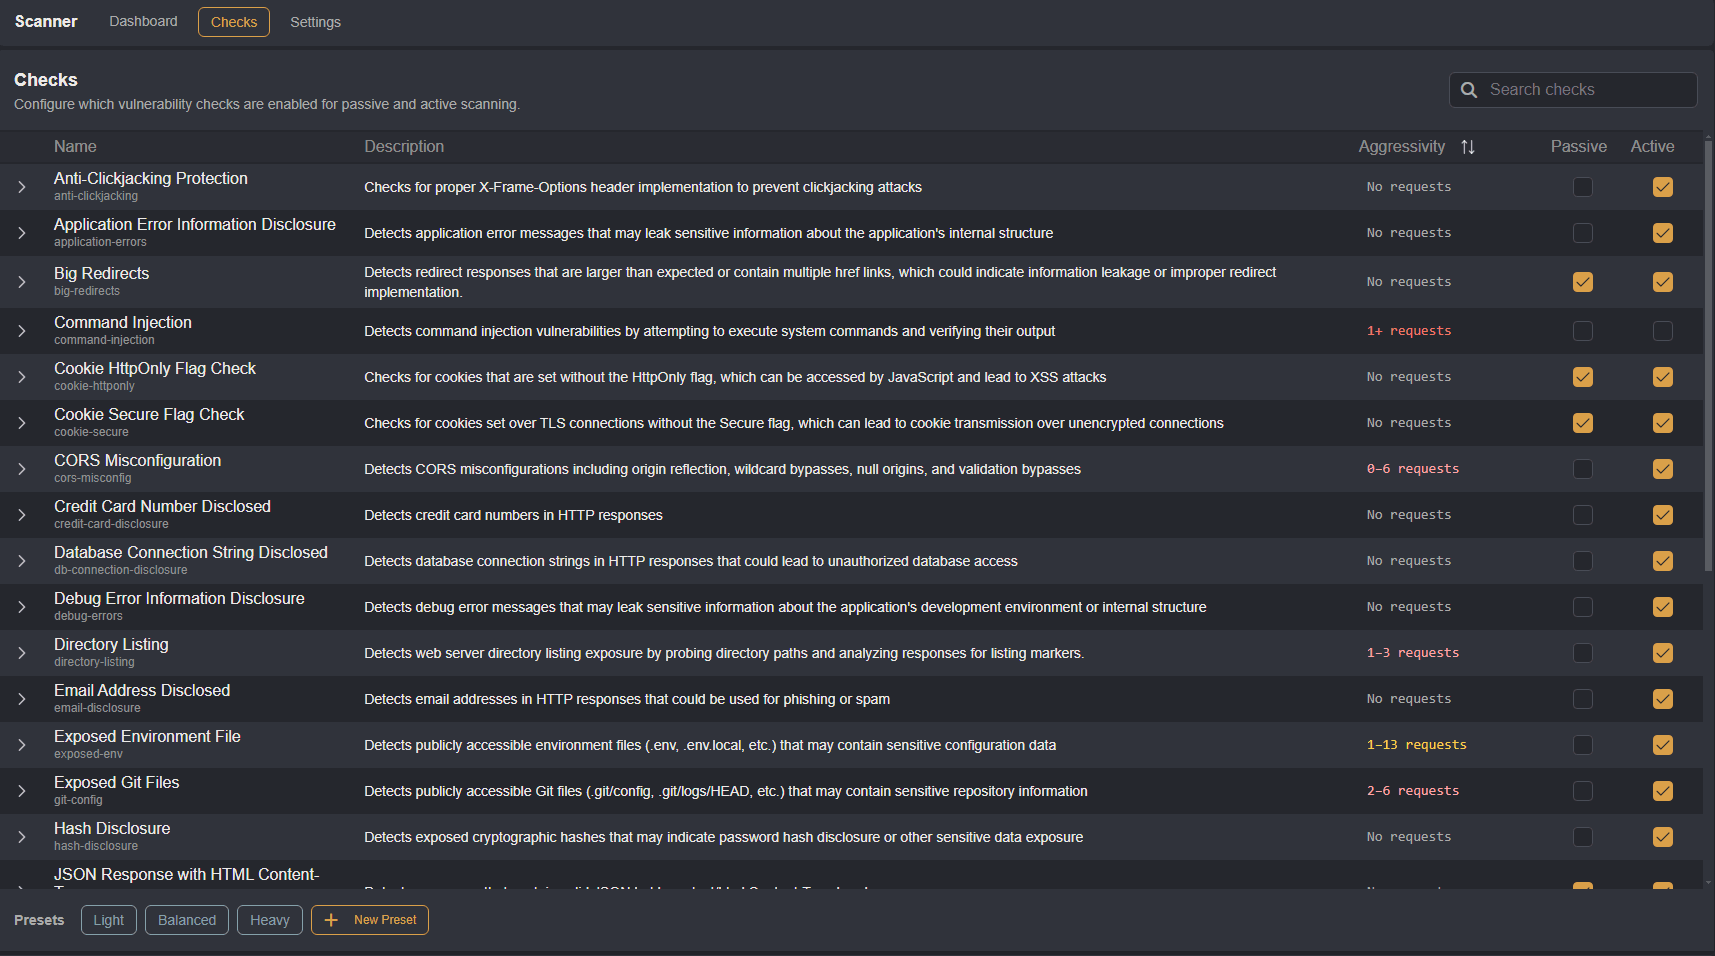1715x956 pixels.
Task: Open the Settings tab
Action: (x=315, y=21)
